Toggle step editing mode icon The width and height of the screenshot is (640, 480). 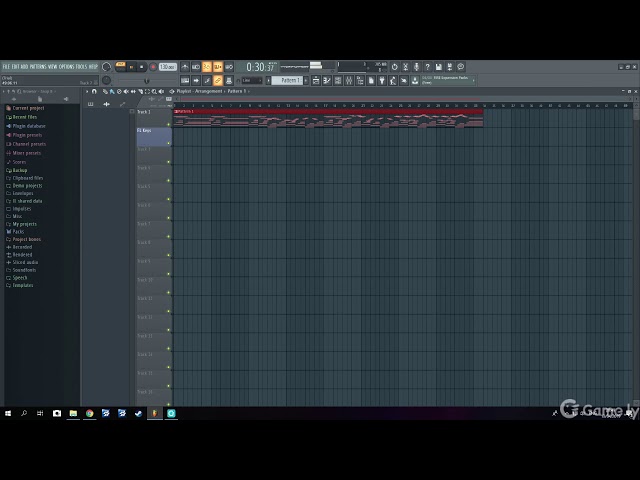(207, 80)
